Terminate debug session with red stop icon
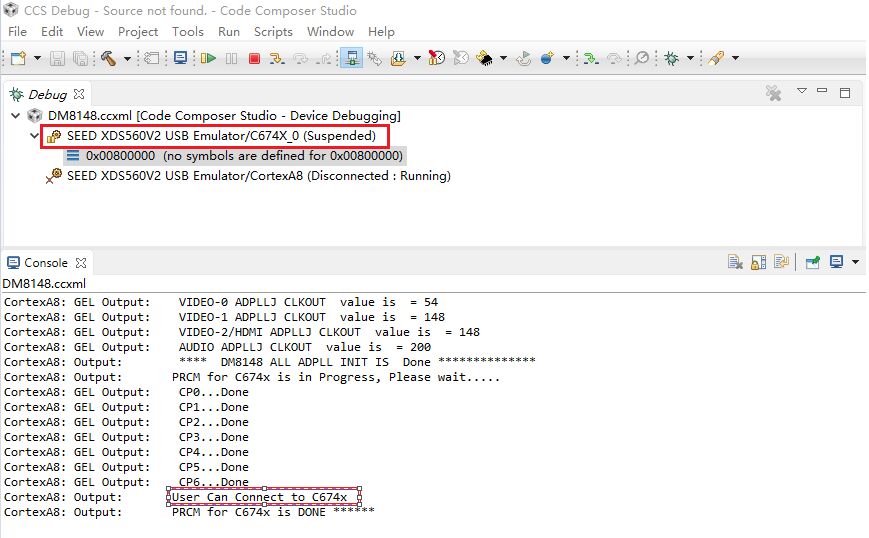Viewport: 869px width, 538px height. click(254, 58)
